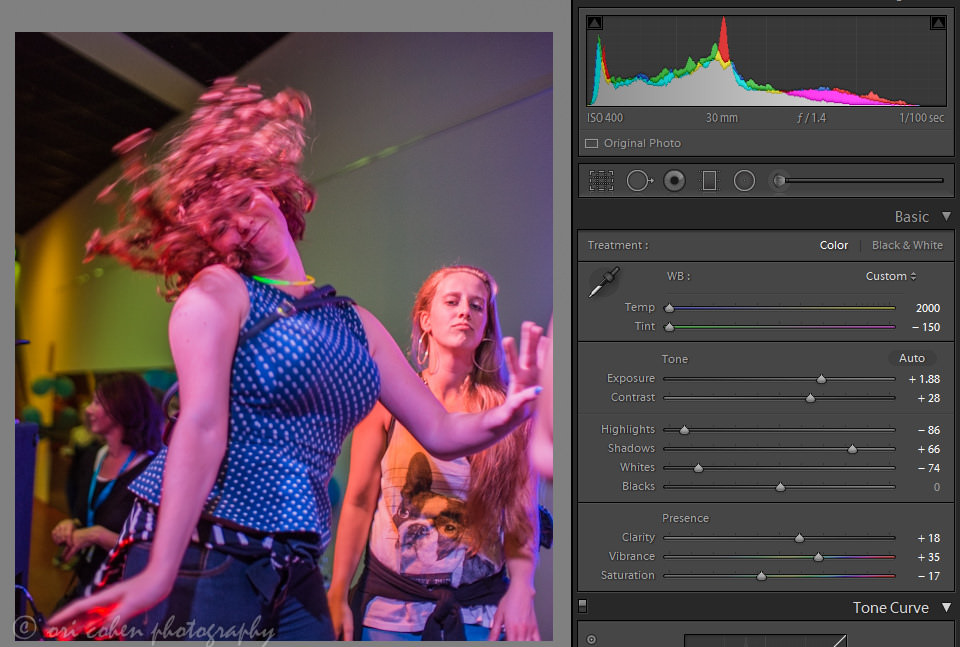Click the Shadows value +66
Screen dimensions: 960x647
(x=928, y=449)
